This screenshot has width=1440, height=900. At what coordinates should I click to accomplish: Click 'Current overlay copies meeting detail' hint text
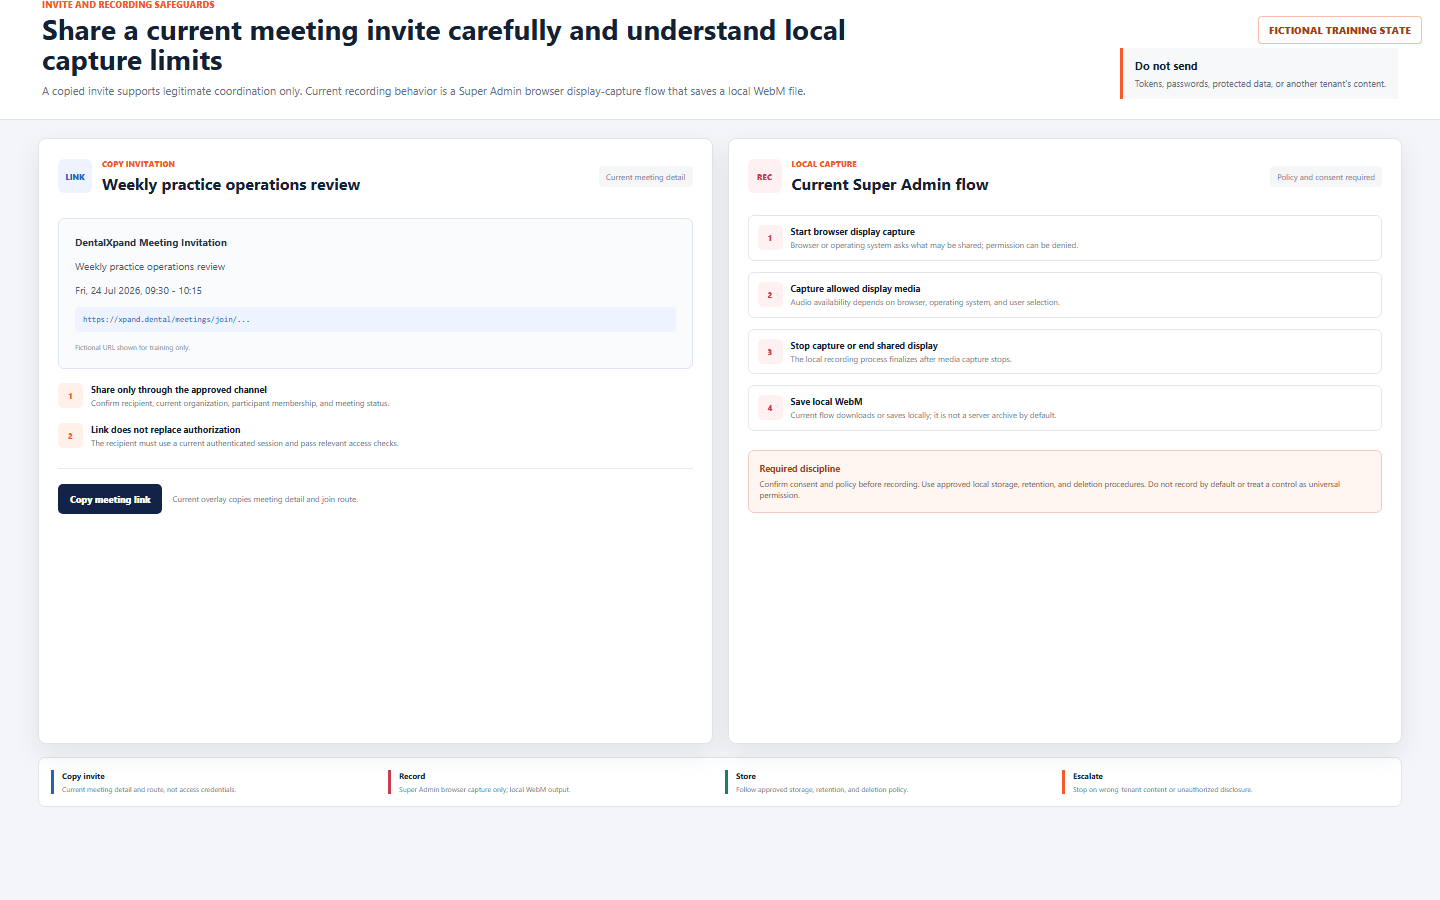265,499
